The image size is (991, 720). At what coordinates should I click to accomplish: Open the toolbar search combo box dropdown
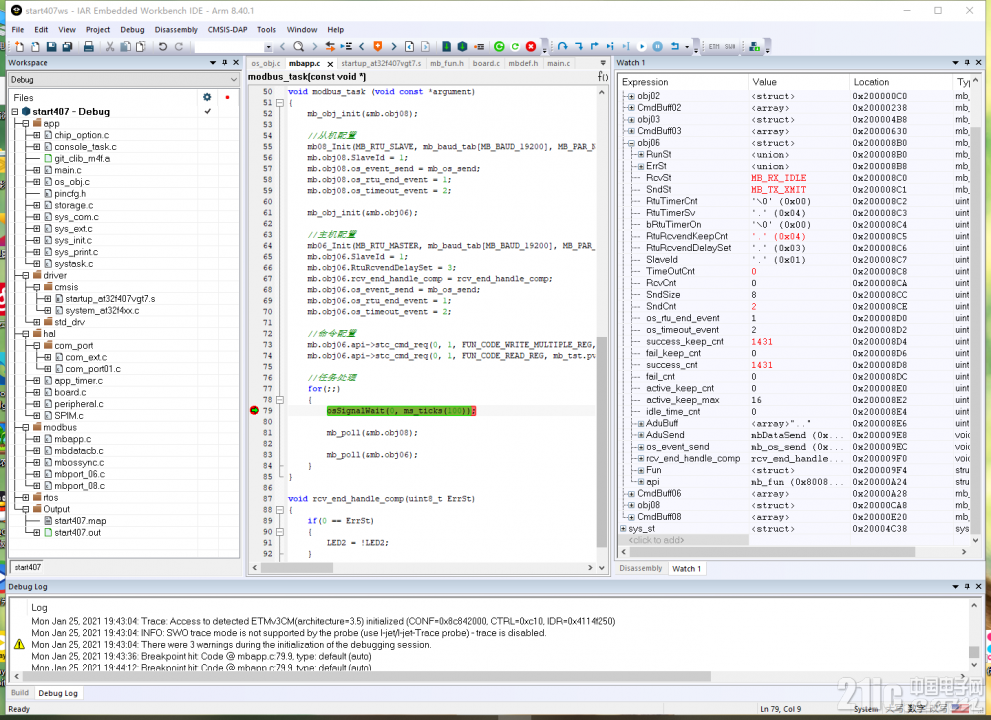pos(268,47)
